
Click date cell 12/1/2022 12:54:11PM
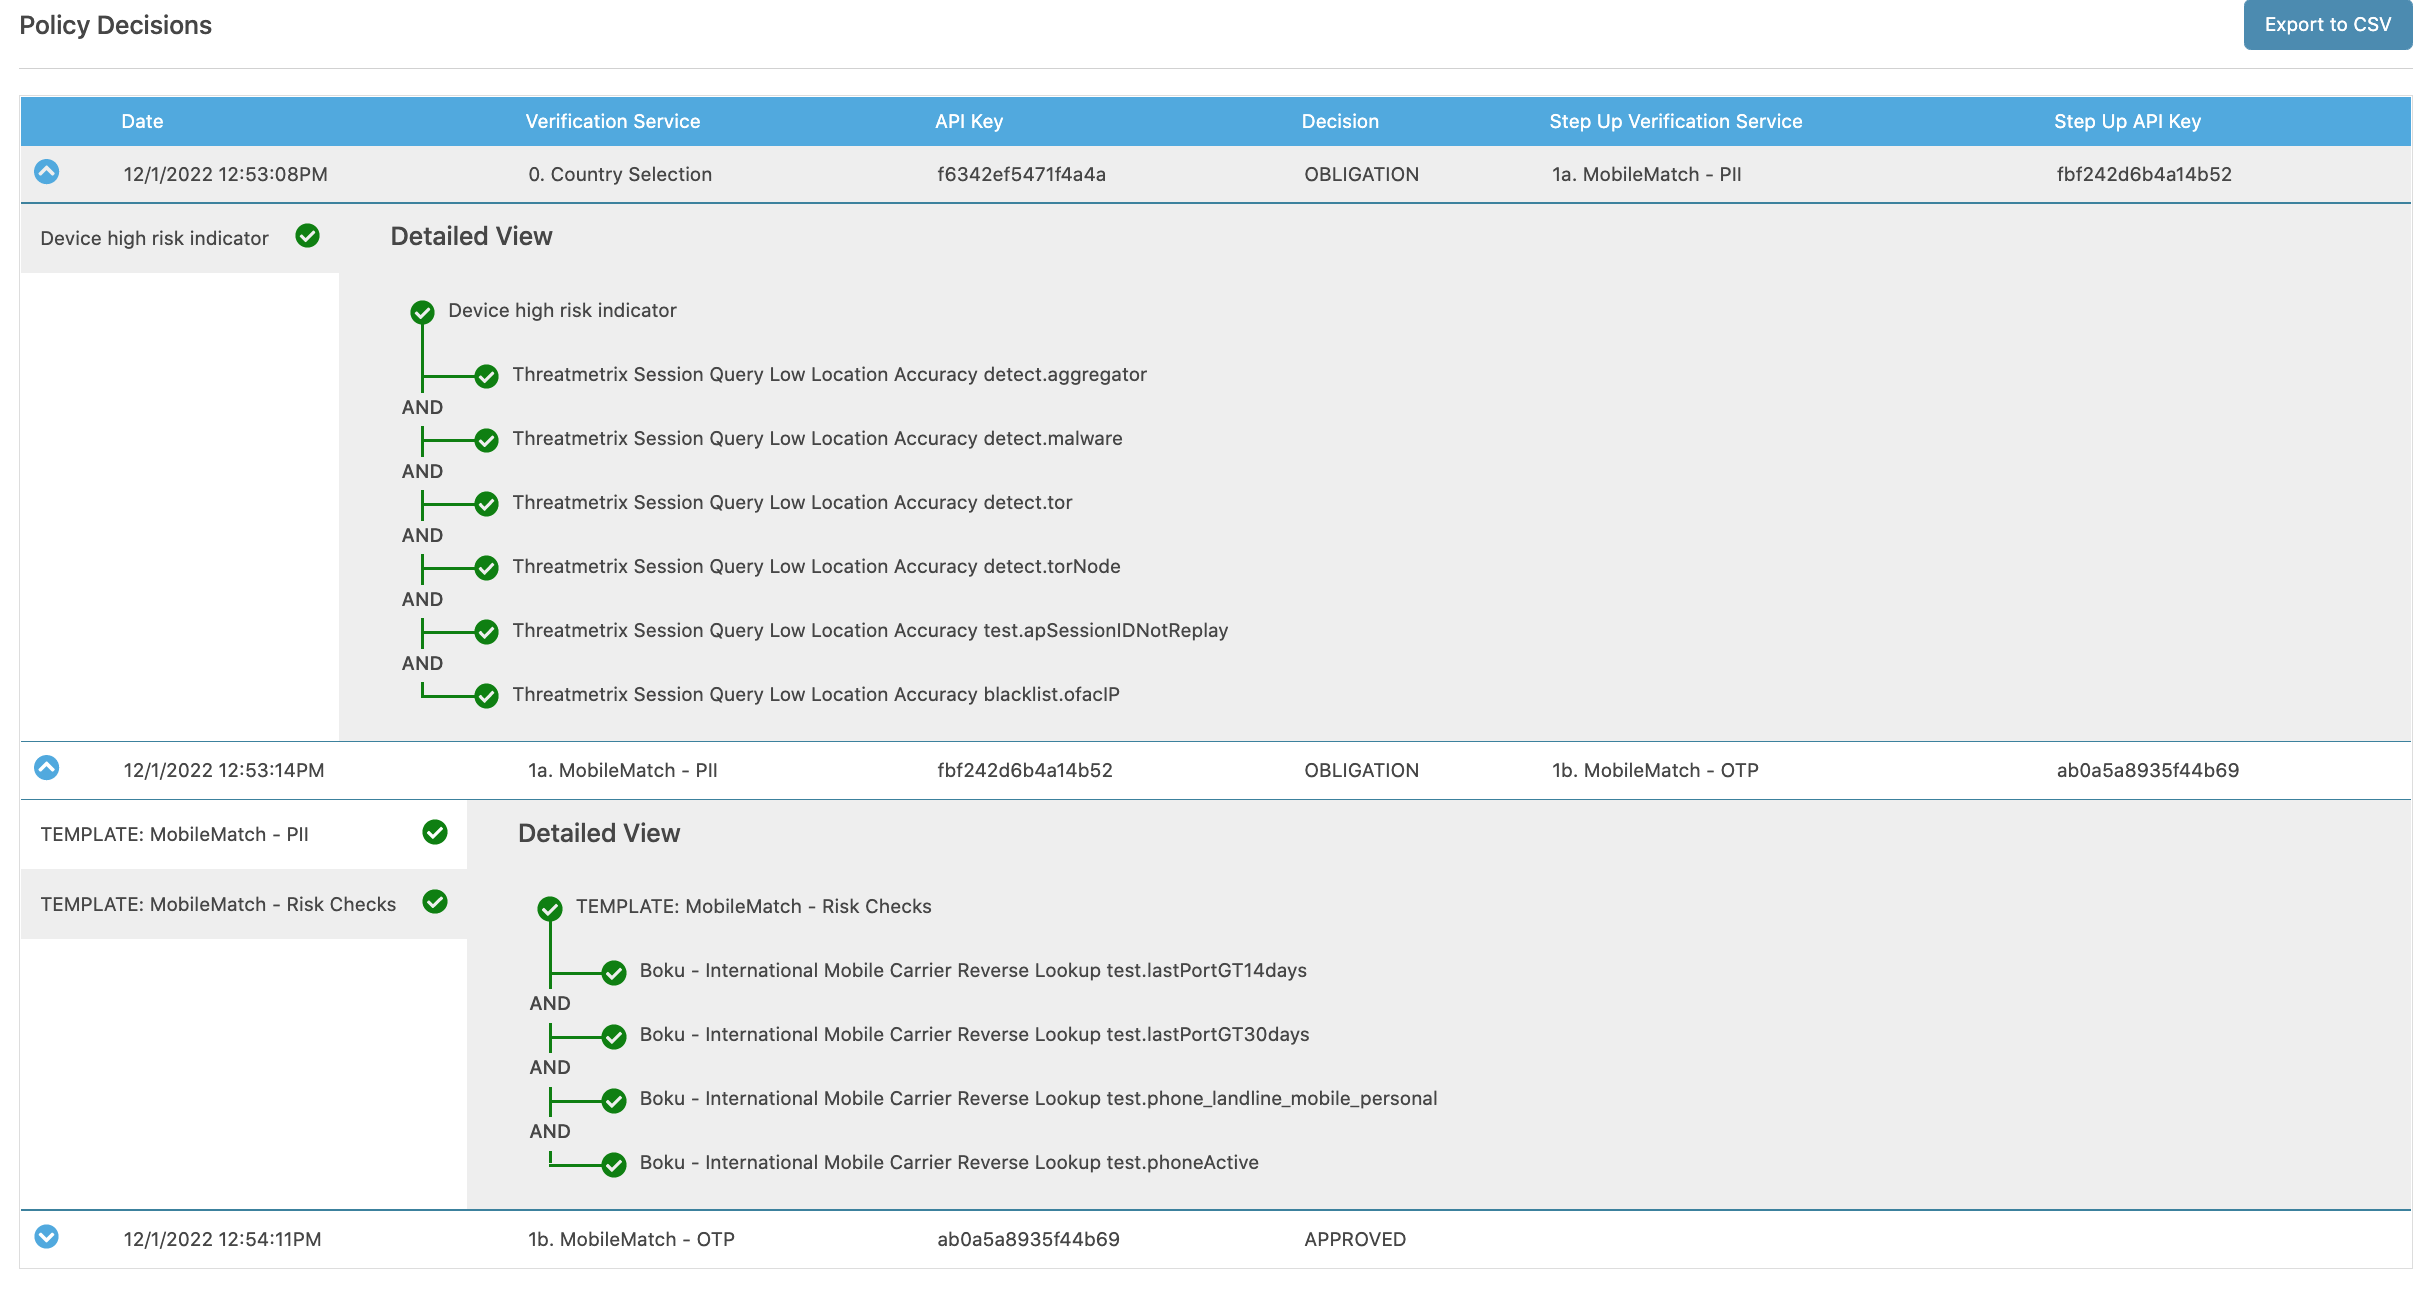pos(222,1239)
